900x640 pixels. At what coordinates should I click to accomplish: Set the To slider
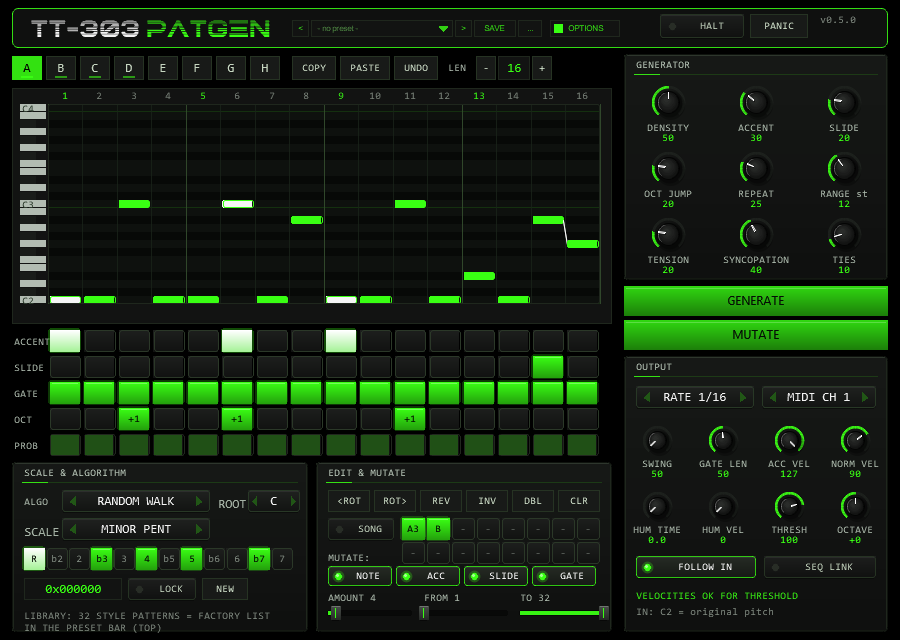point(564,613)
